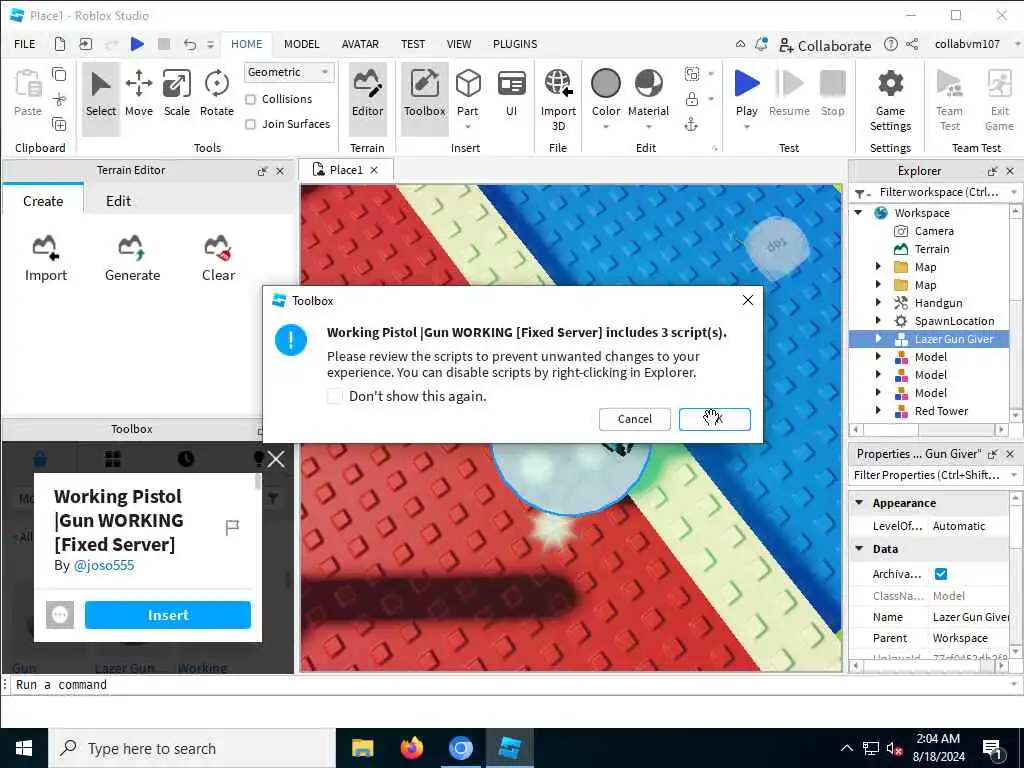Select the Camera item in Explorer
The image size is (1024, 768).
click(934, 231)
